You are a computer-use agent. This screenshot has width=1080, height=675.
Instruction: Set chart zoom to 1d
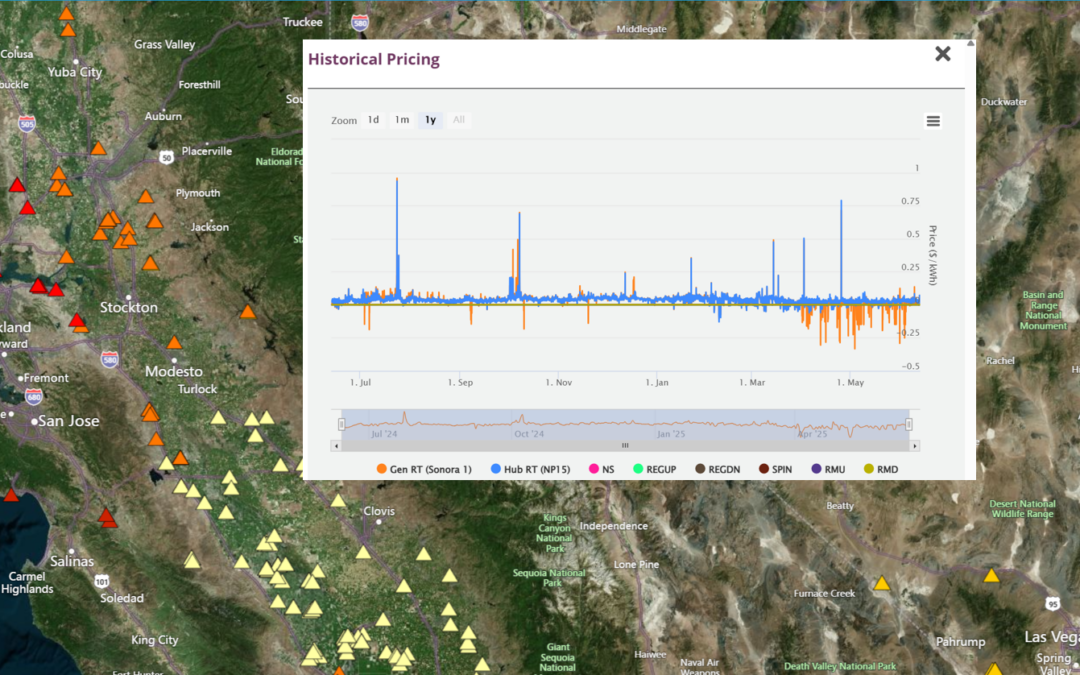373,120
